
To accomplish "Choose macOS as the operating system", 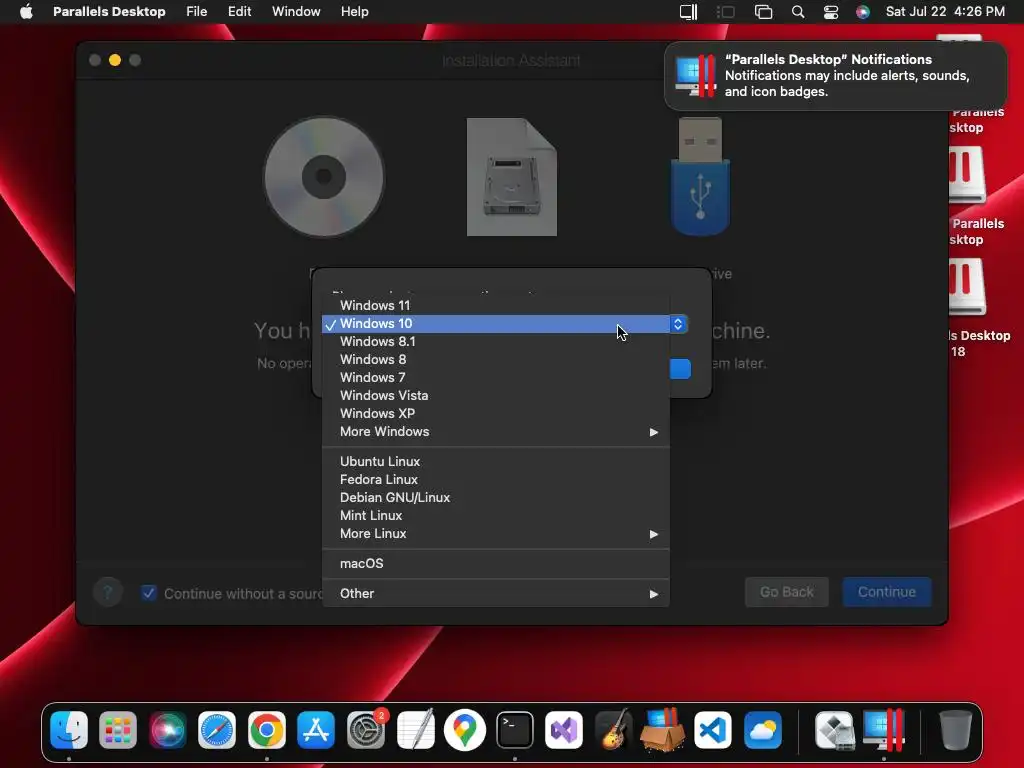I will (496, 563).
